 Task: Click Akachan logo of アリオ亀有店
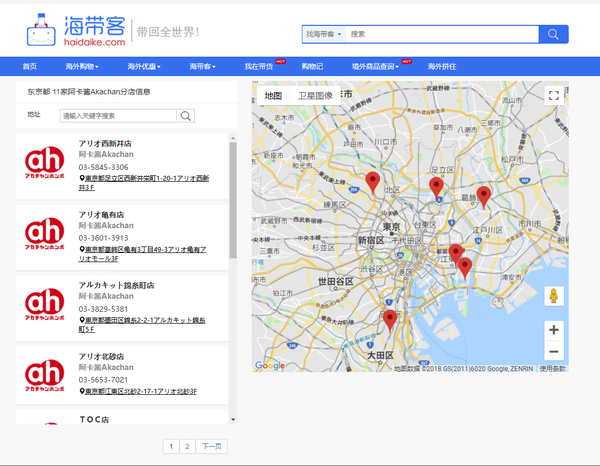(44, 233)
